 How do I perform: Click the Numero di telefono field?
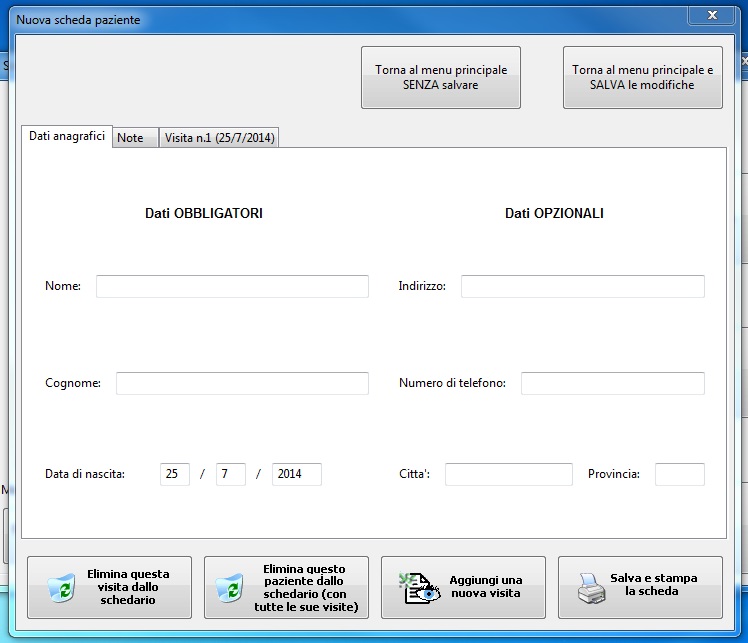(612, 384)
